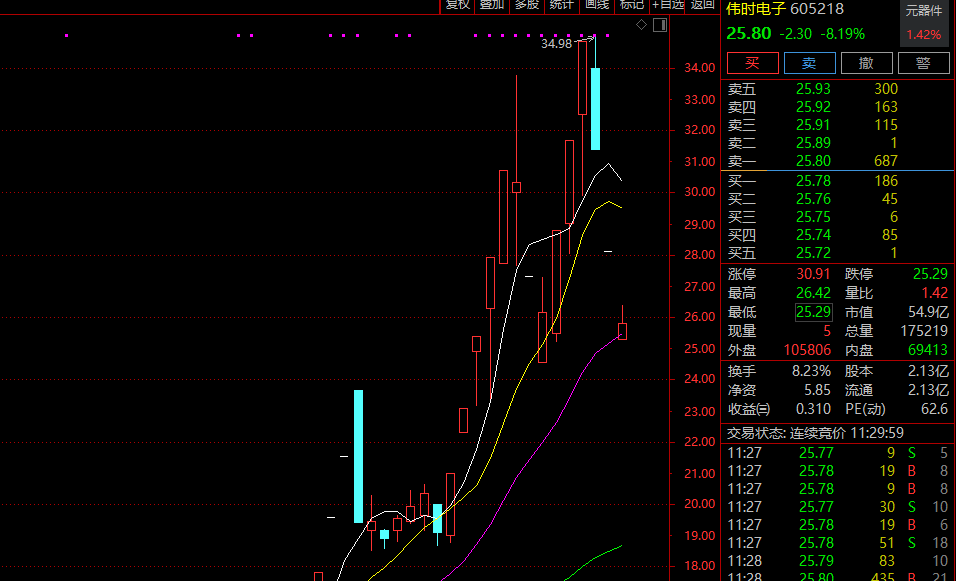
Task: Open the 元器件 sector box
Action: tap(924, 23)
